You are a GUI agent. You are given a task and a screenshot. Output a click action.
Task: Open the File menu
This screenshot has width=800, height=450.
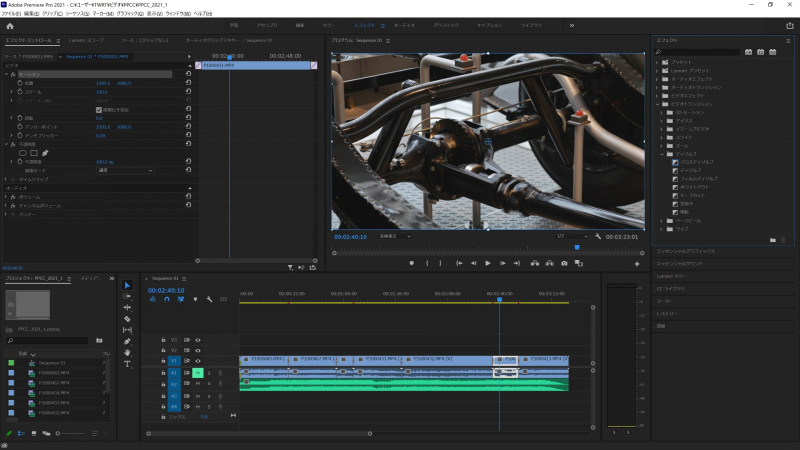pos(11,14)
